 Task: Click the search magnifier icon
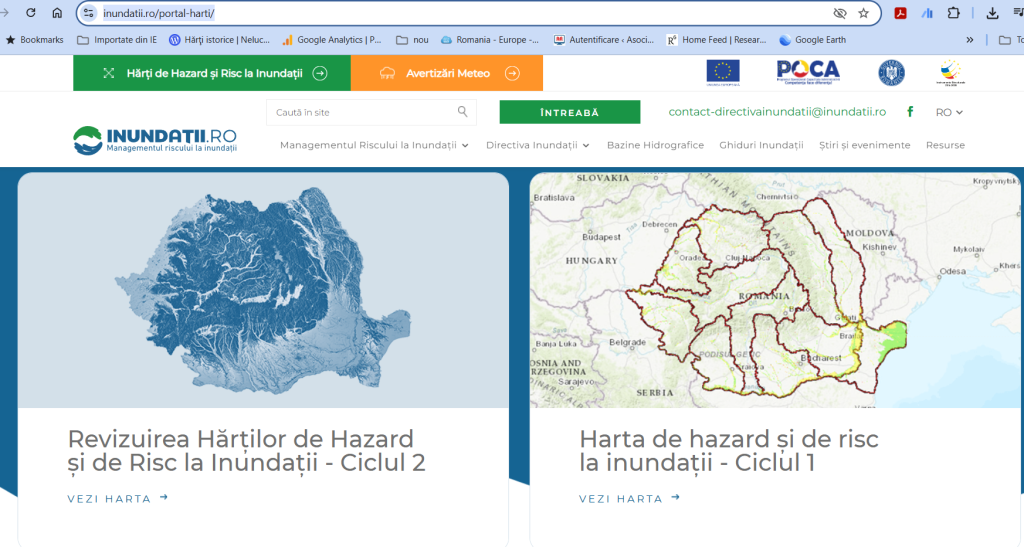462,112
